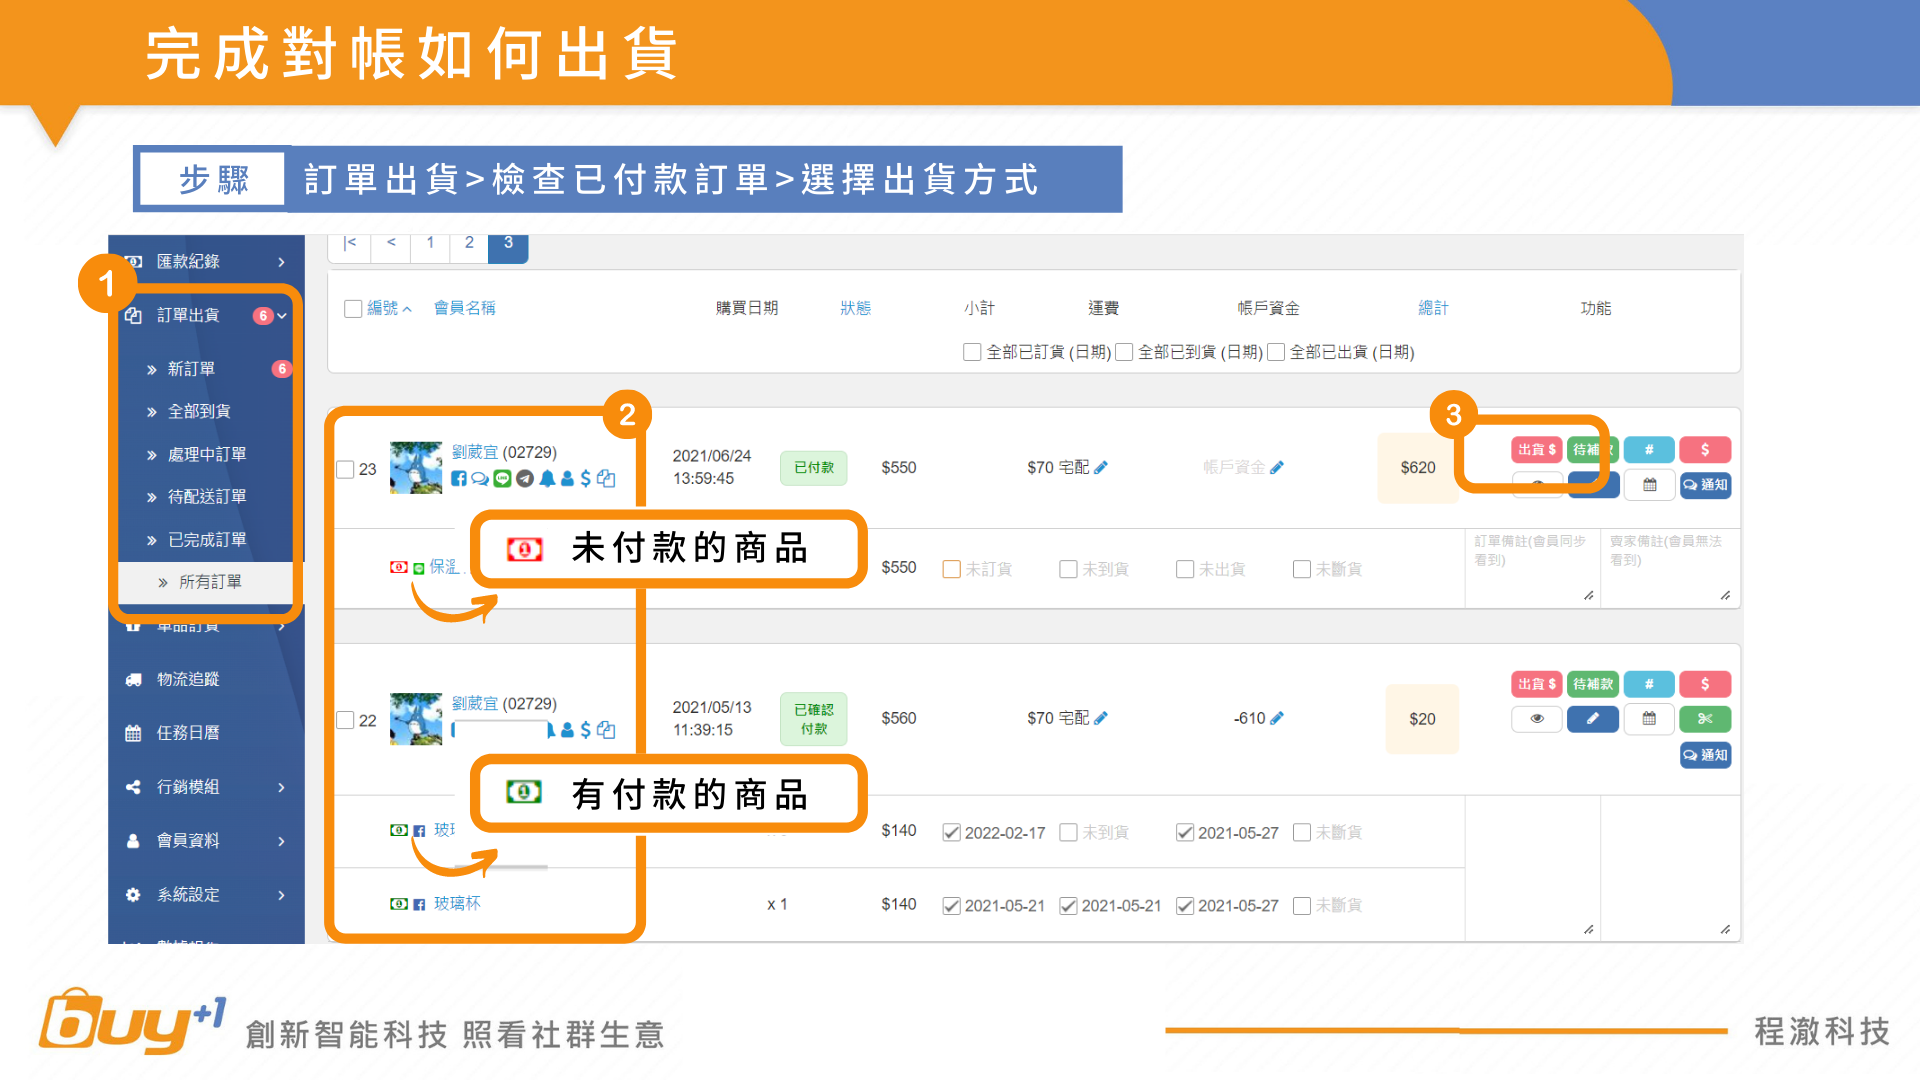Screen dimensions: 1920x1080
Task: Click the eye view icon for order 22
Action: coord(1537,719)
